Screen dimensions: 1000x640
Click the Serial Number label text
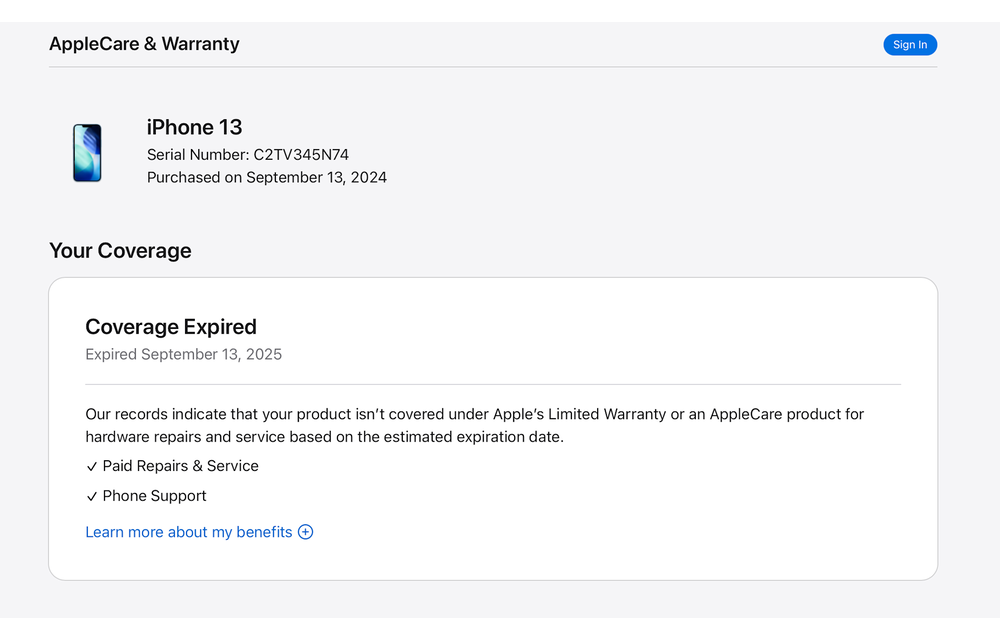pos(197,155)
